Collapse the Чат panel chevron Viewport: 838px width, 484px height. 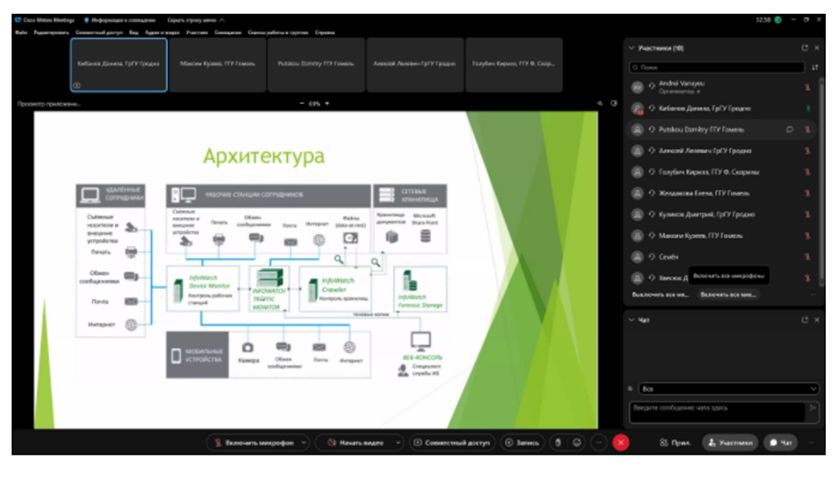point(631,320)
